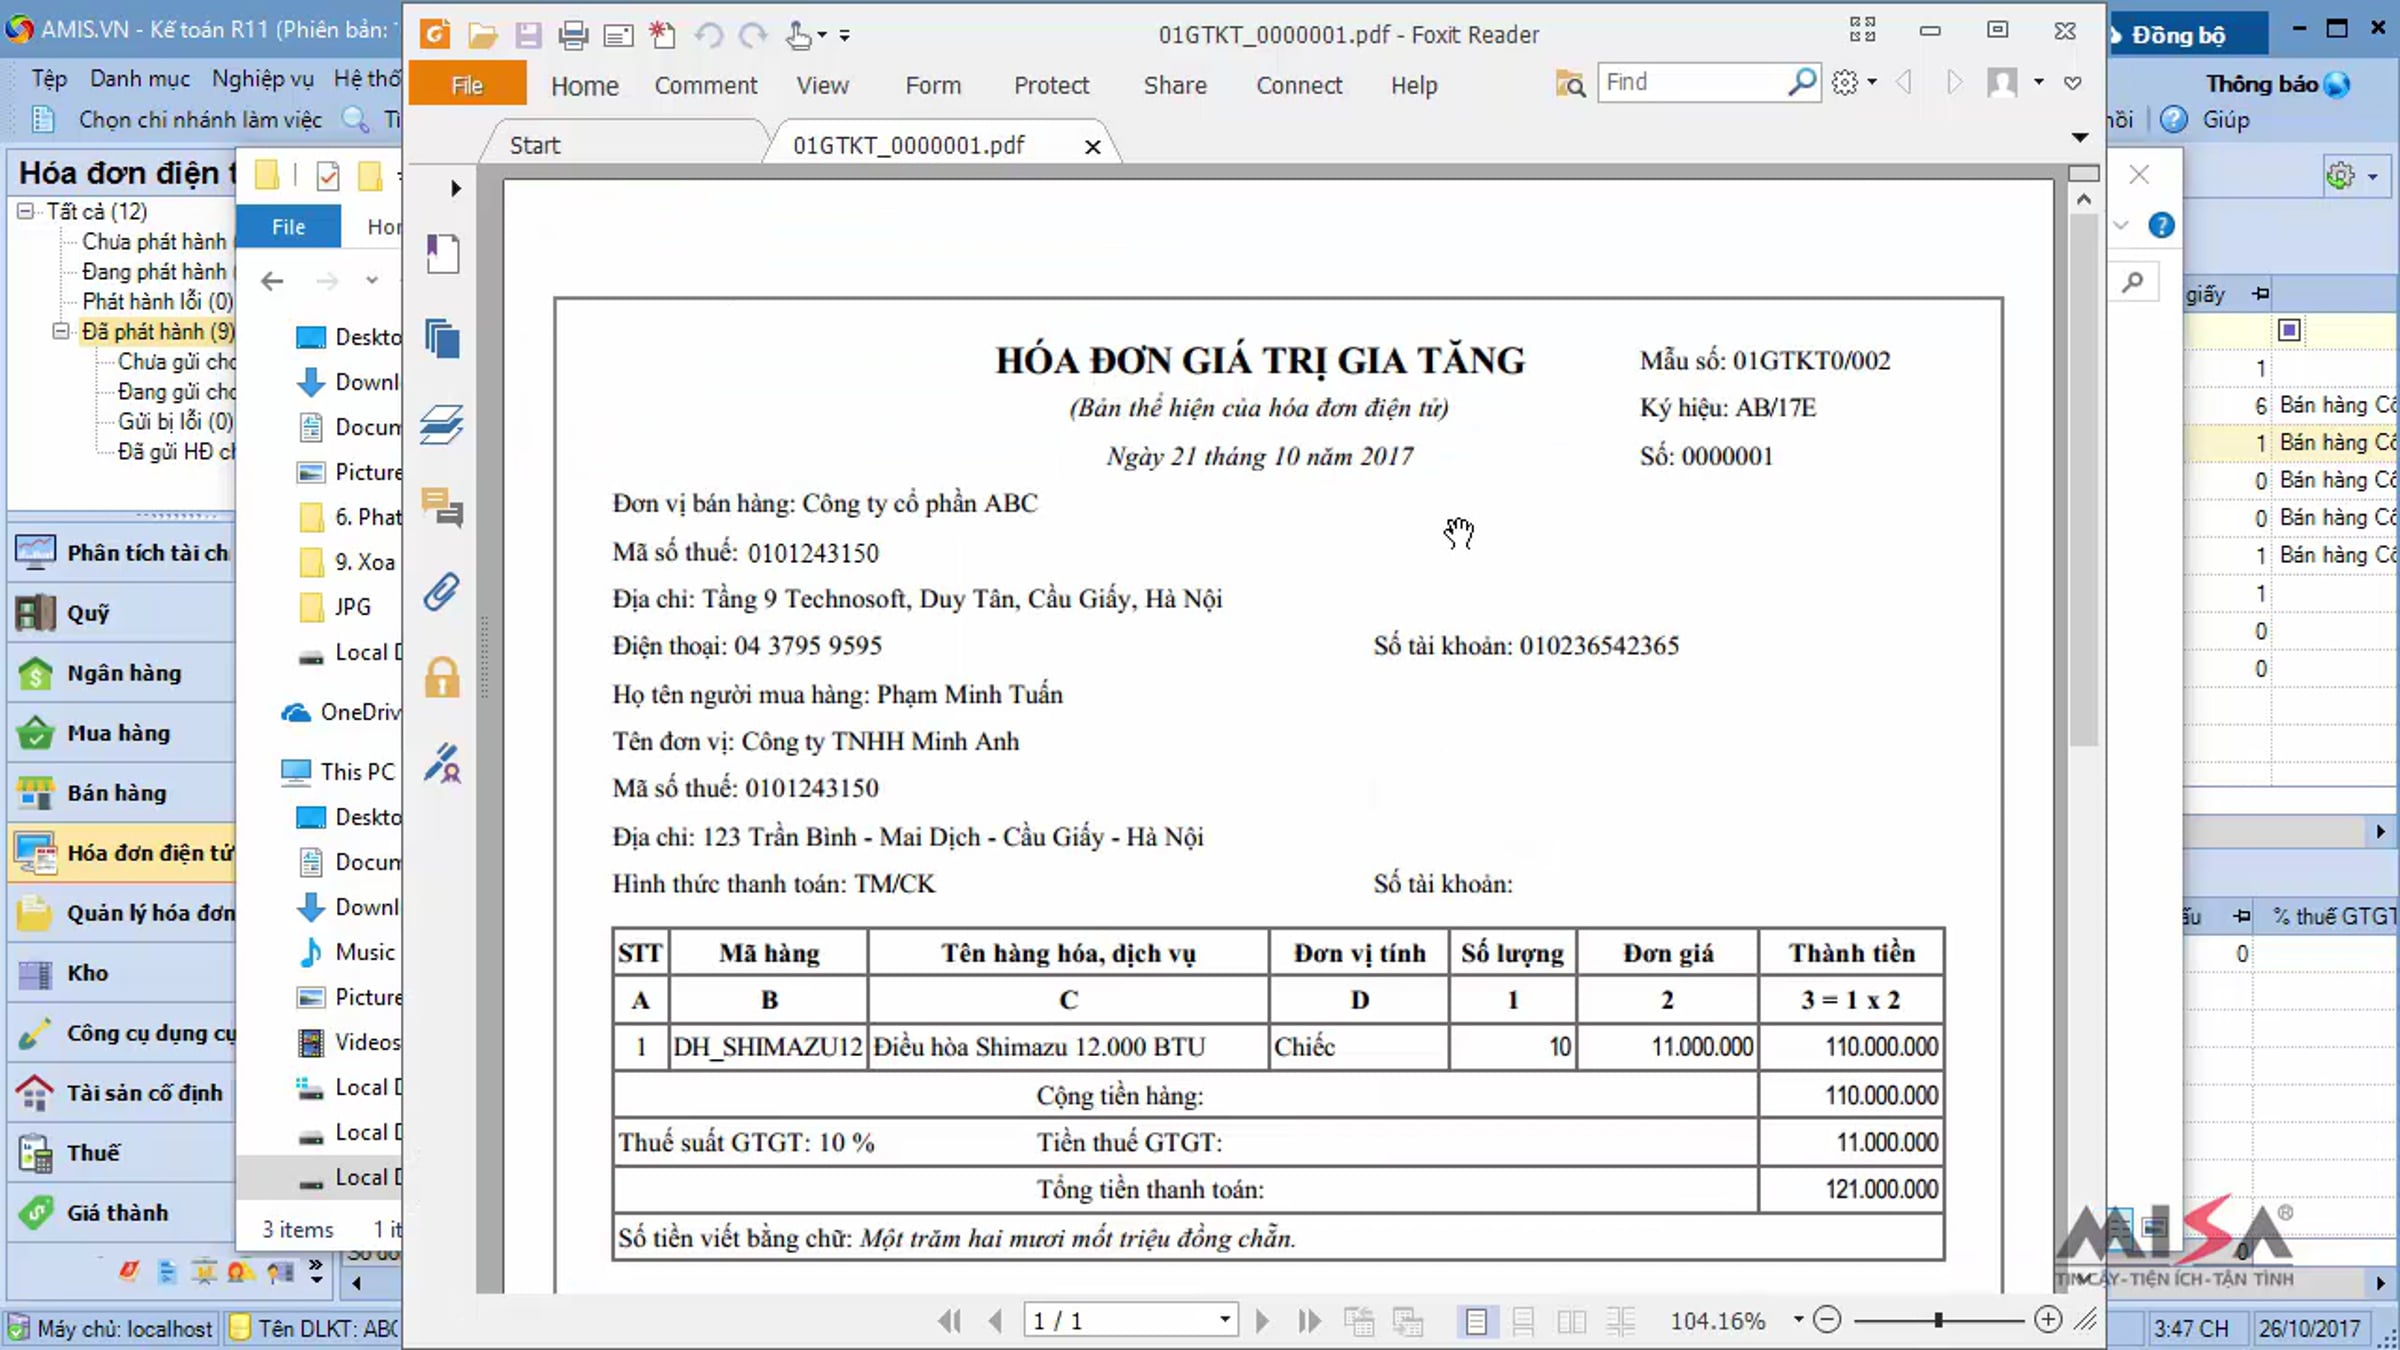This screenshot has width=2400, height=1350.
Task: Close the 01GTKT_0000001.pdf tab
Action: point(1093,147)
